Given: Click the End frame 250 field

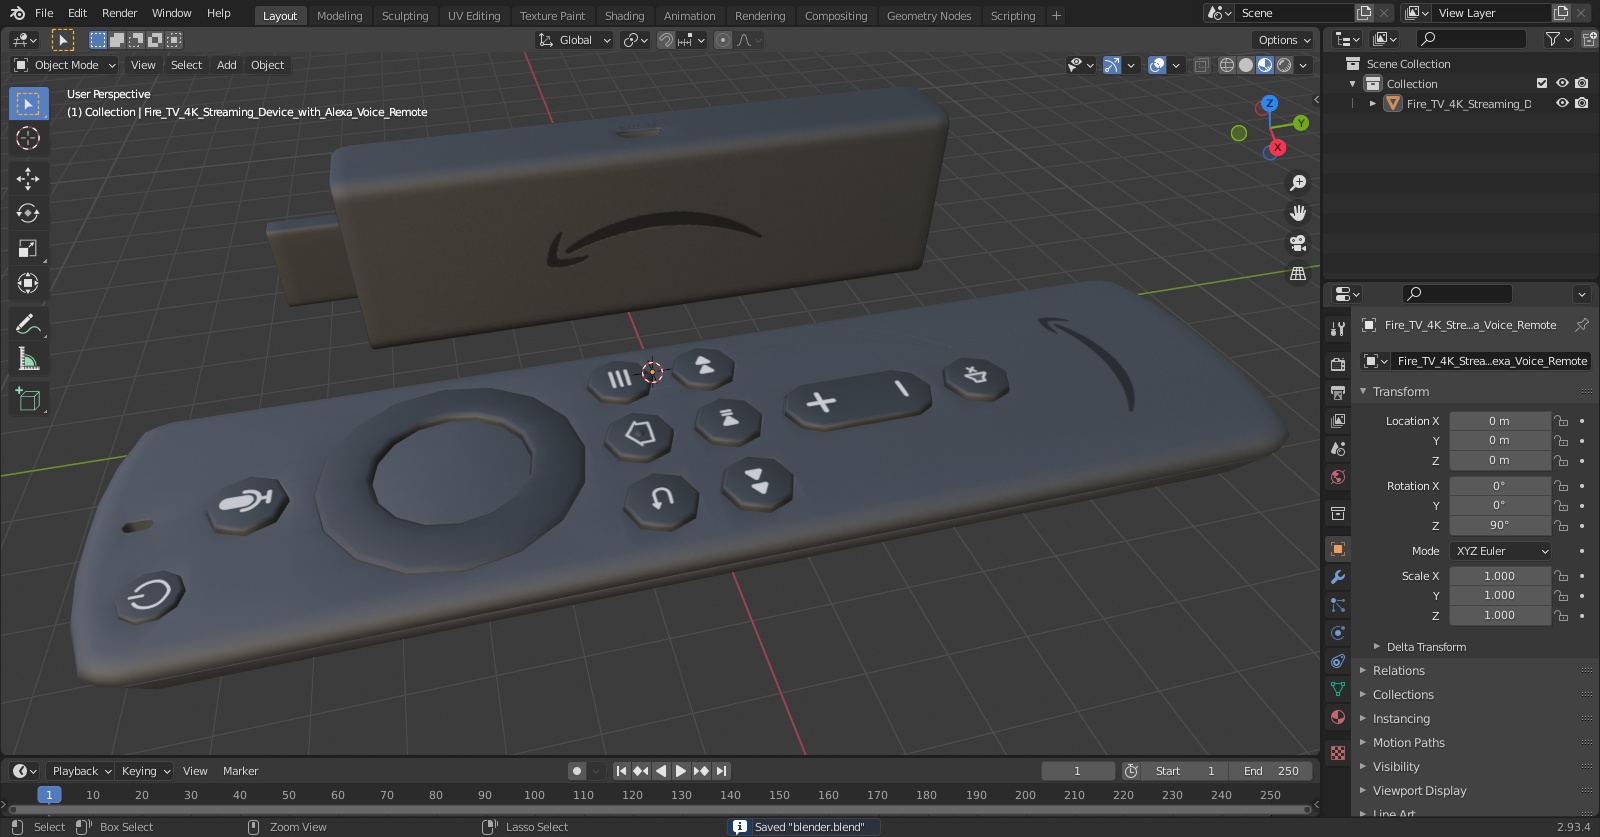Looking at the screenshot, I should click(1271, 771).
